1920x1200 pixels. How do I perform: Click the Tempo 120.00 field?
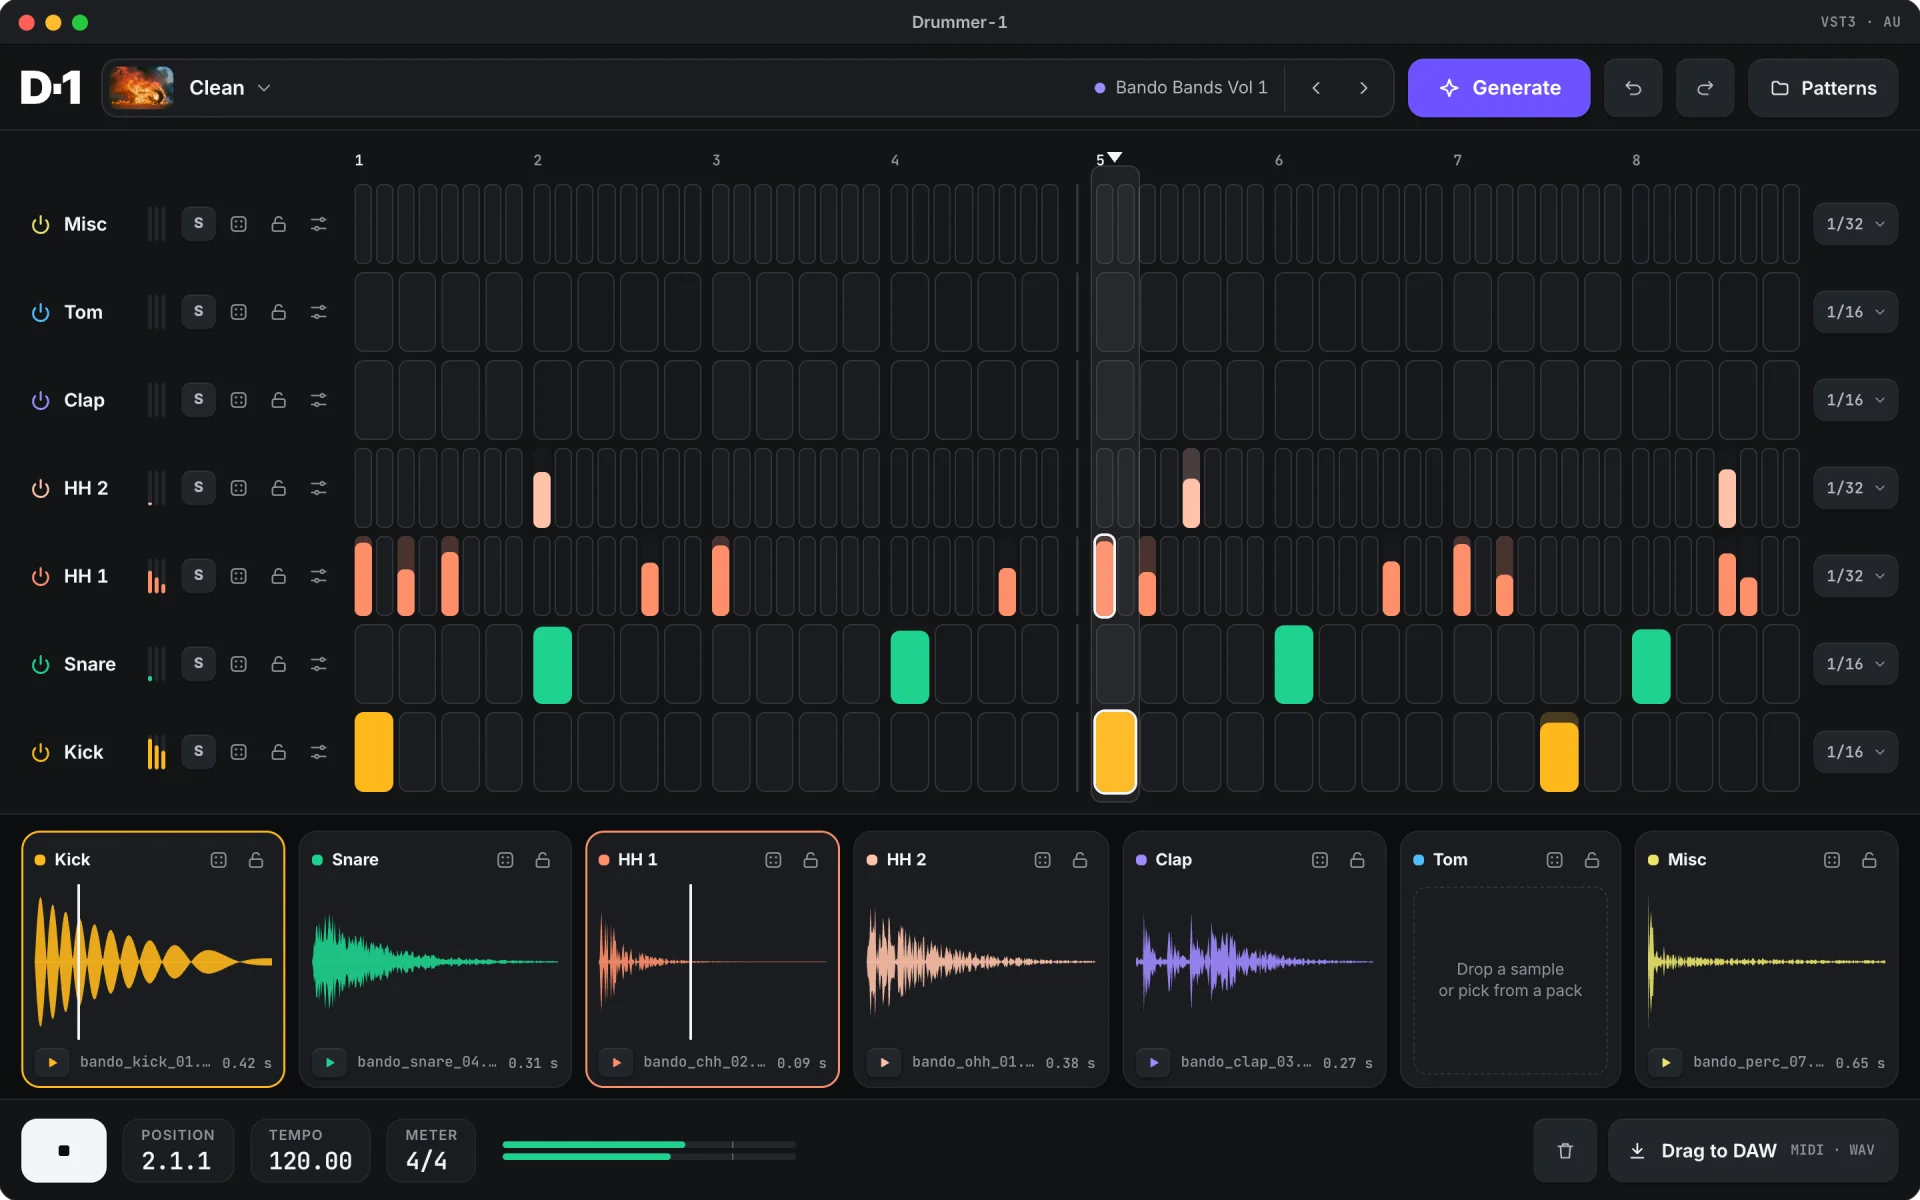pos(310,1150)
